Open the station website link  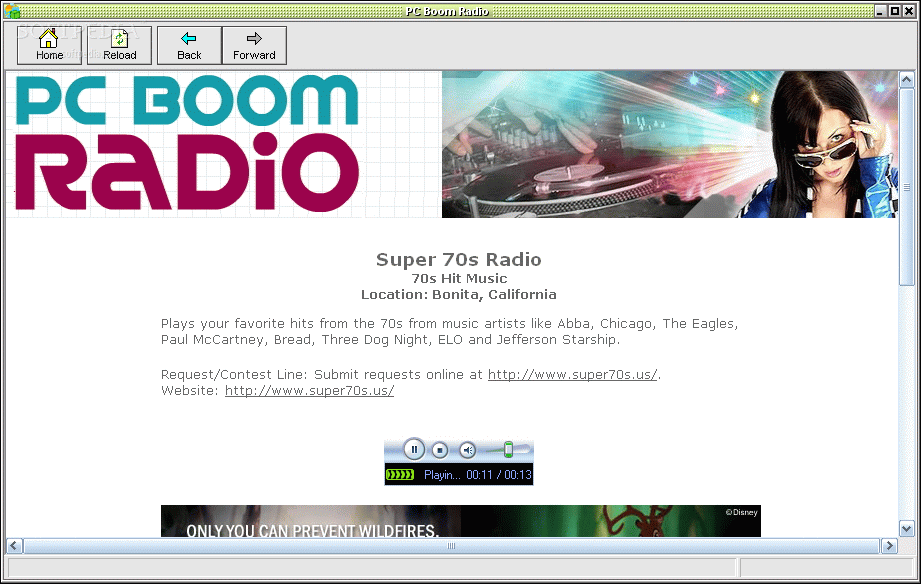click(308, 390)
